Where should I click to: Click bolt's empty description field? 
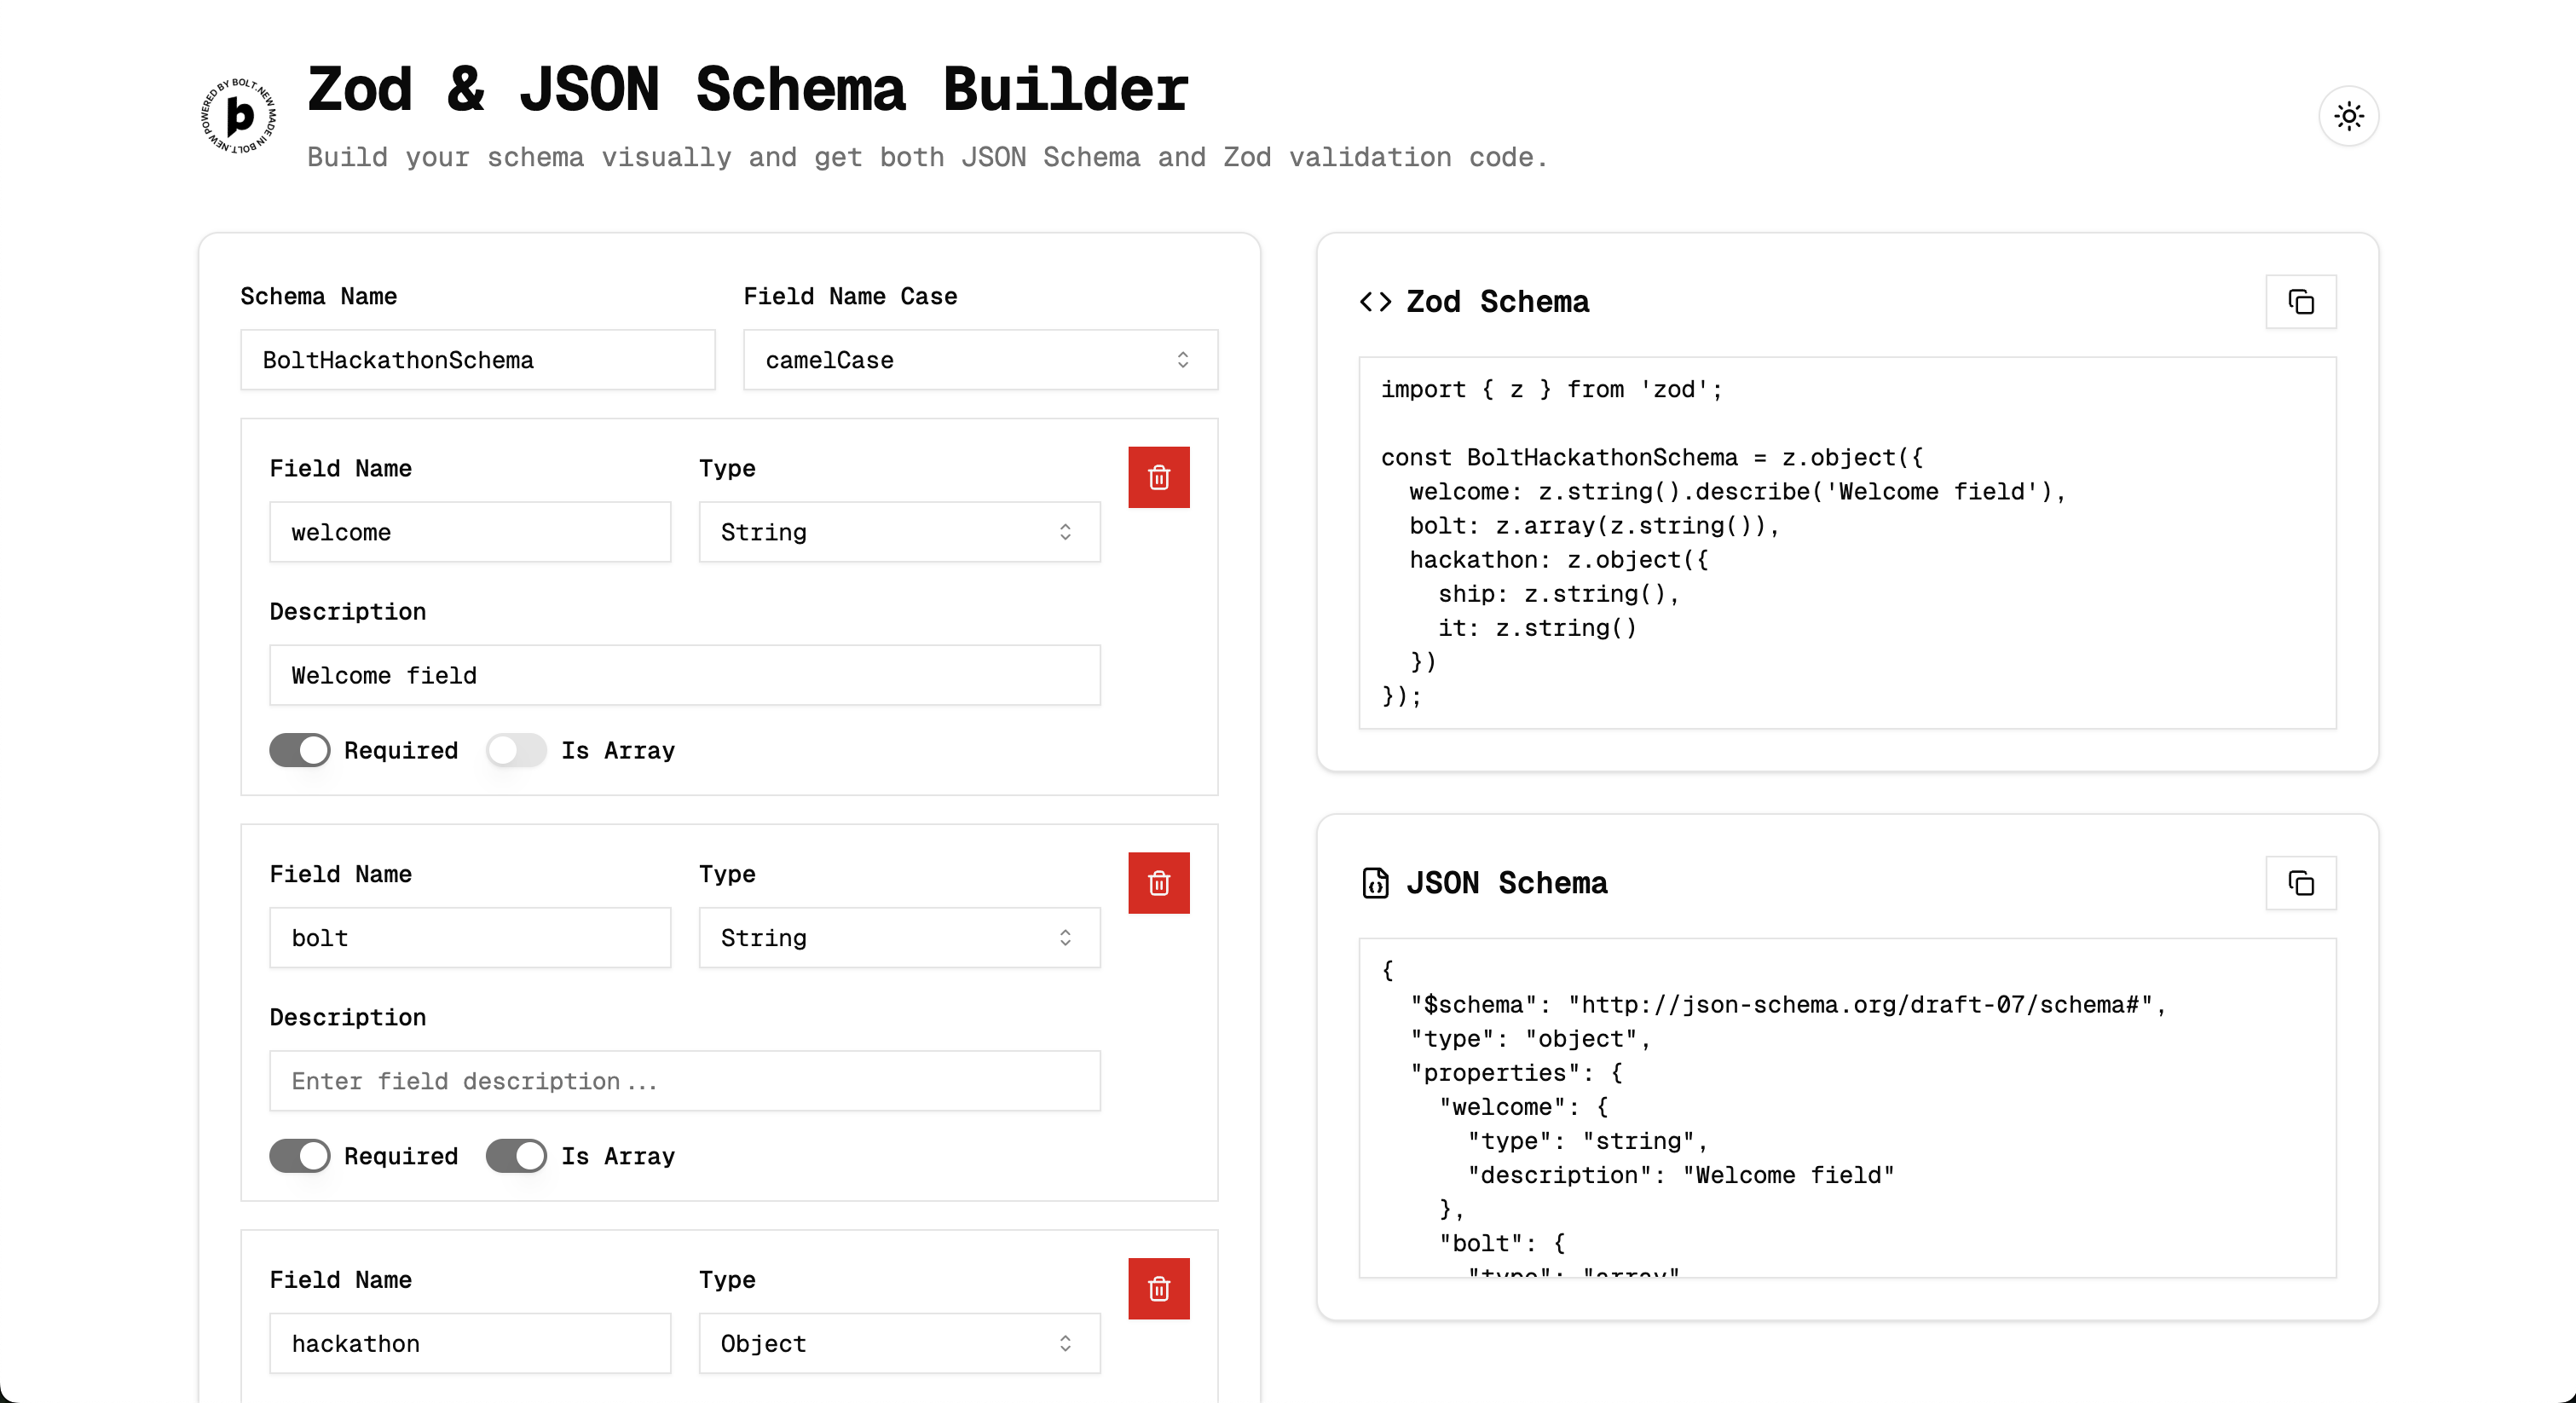(x=685, y=1081)
